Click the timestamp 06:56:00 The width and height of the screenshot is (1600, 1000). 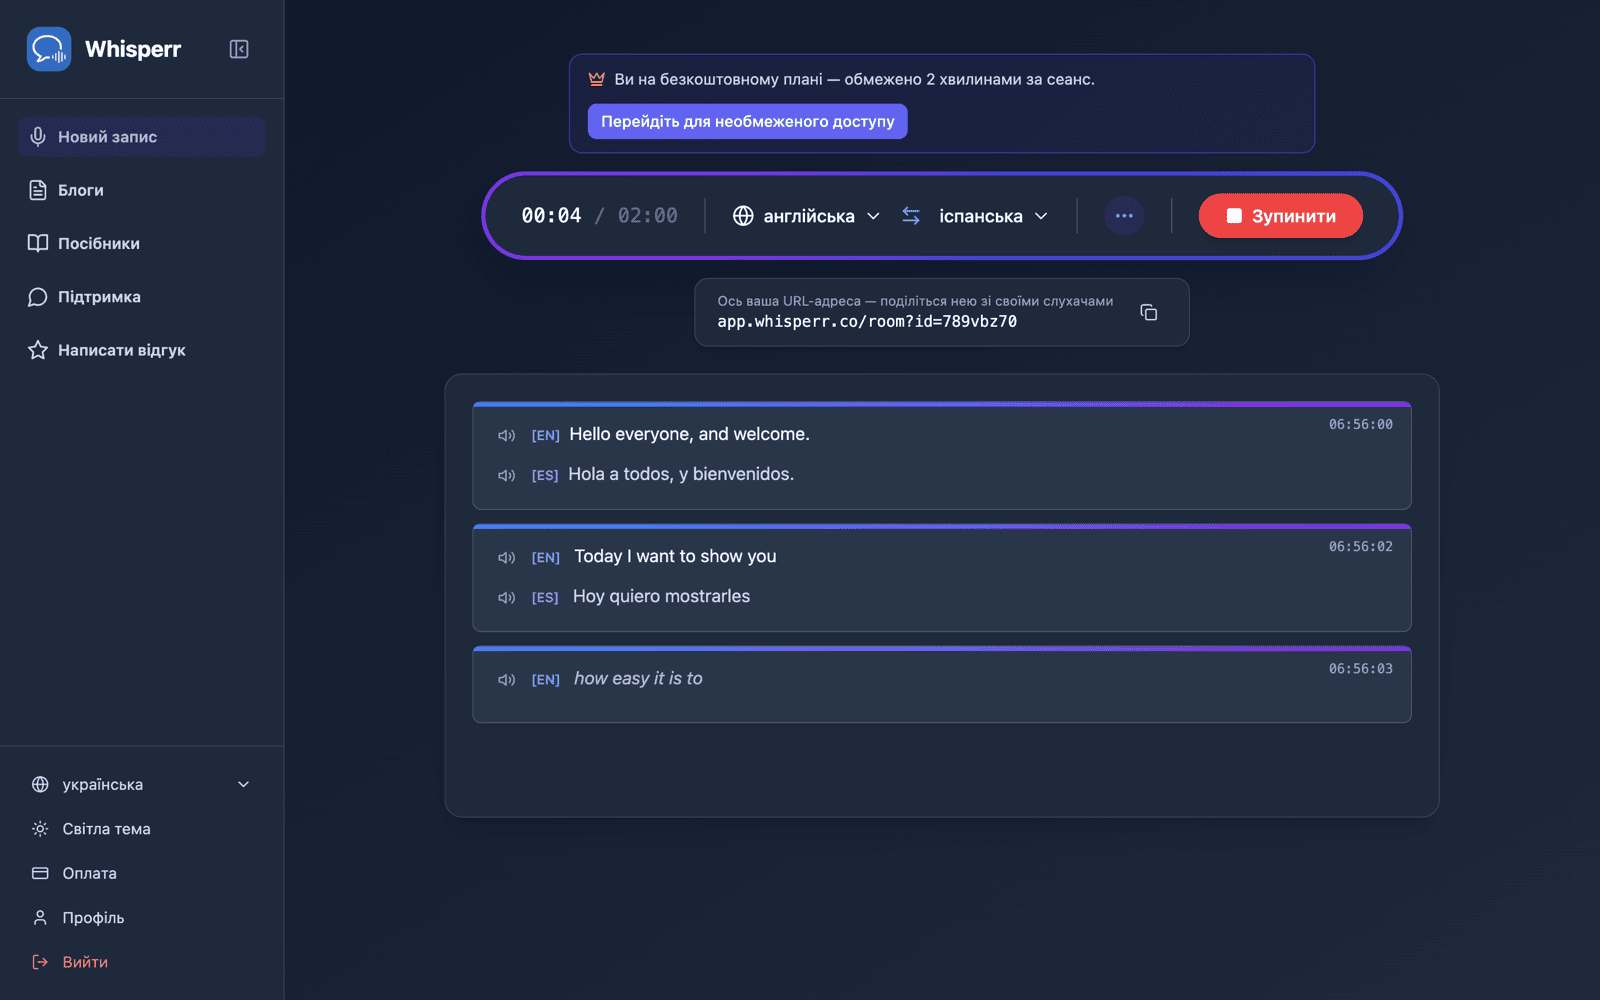coord(1360,424)
